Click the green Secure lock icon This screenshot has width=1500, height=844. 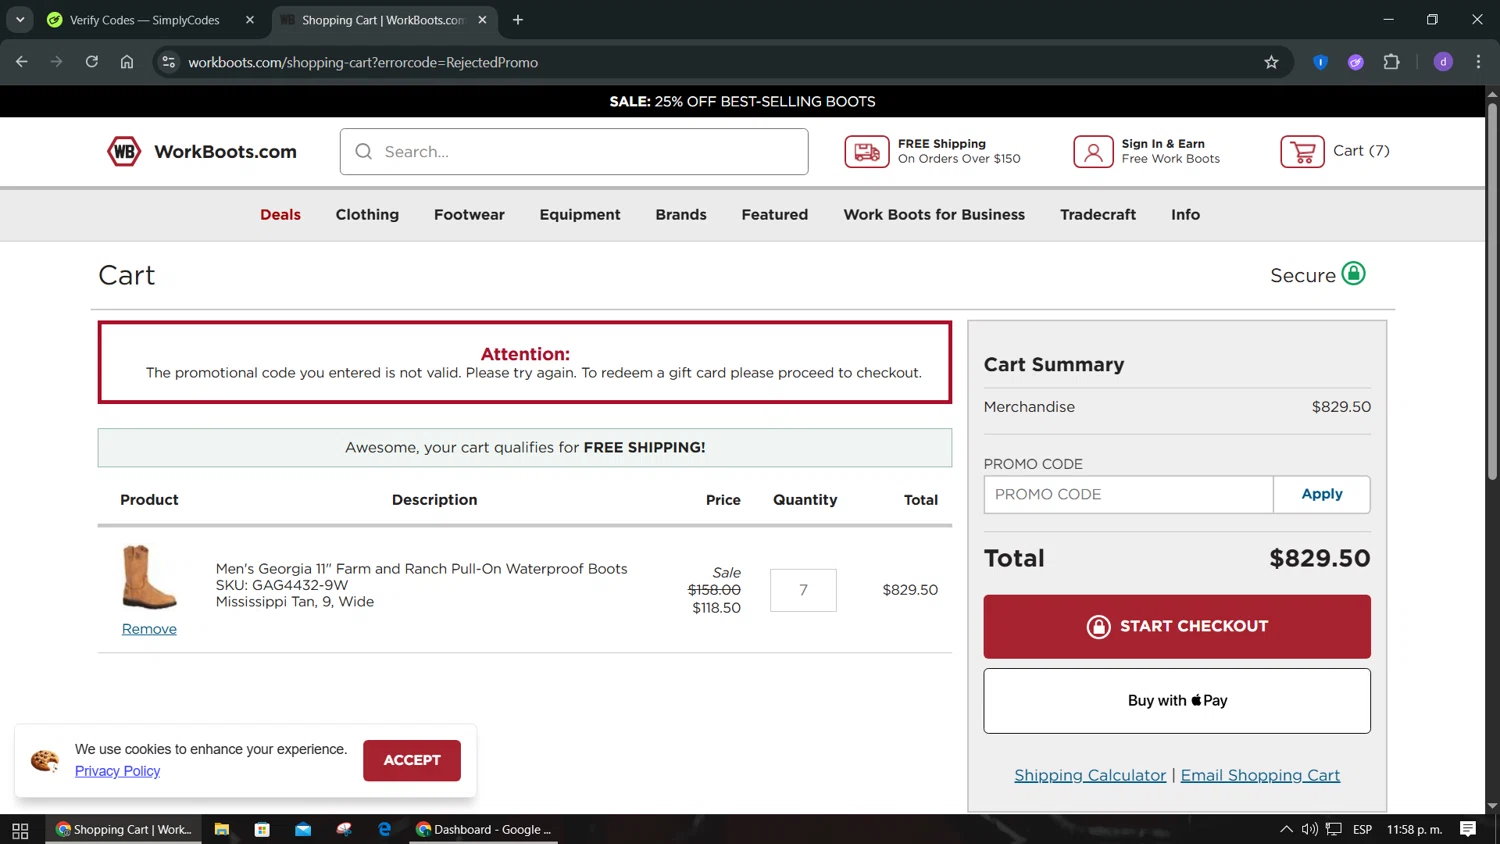coord(1353,273)
